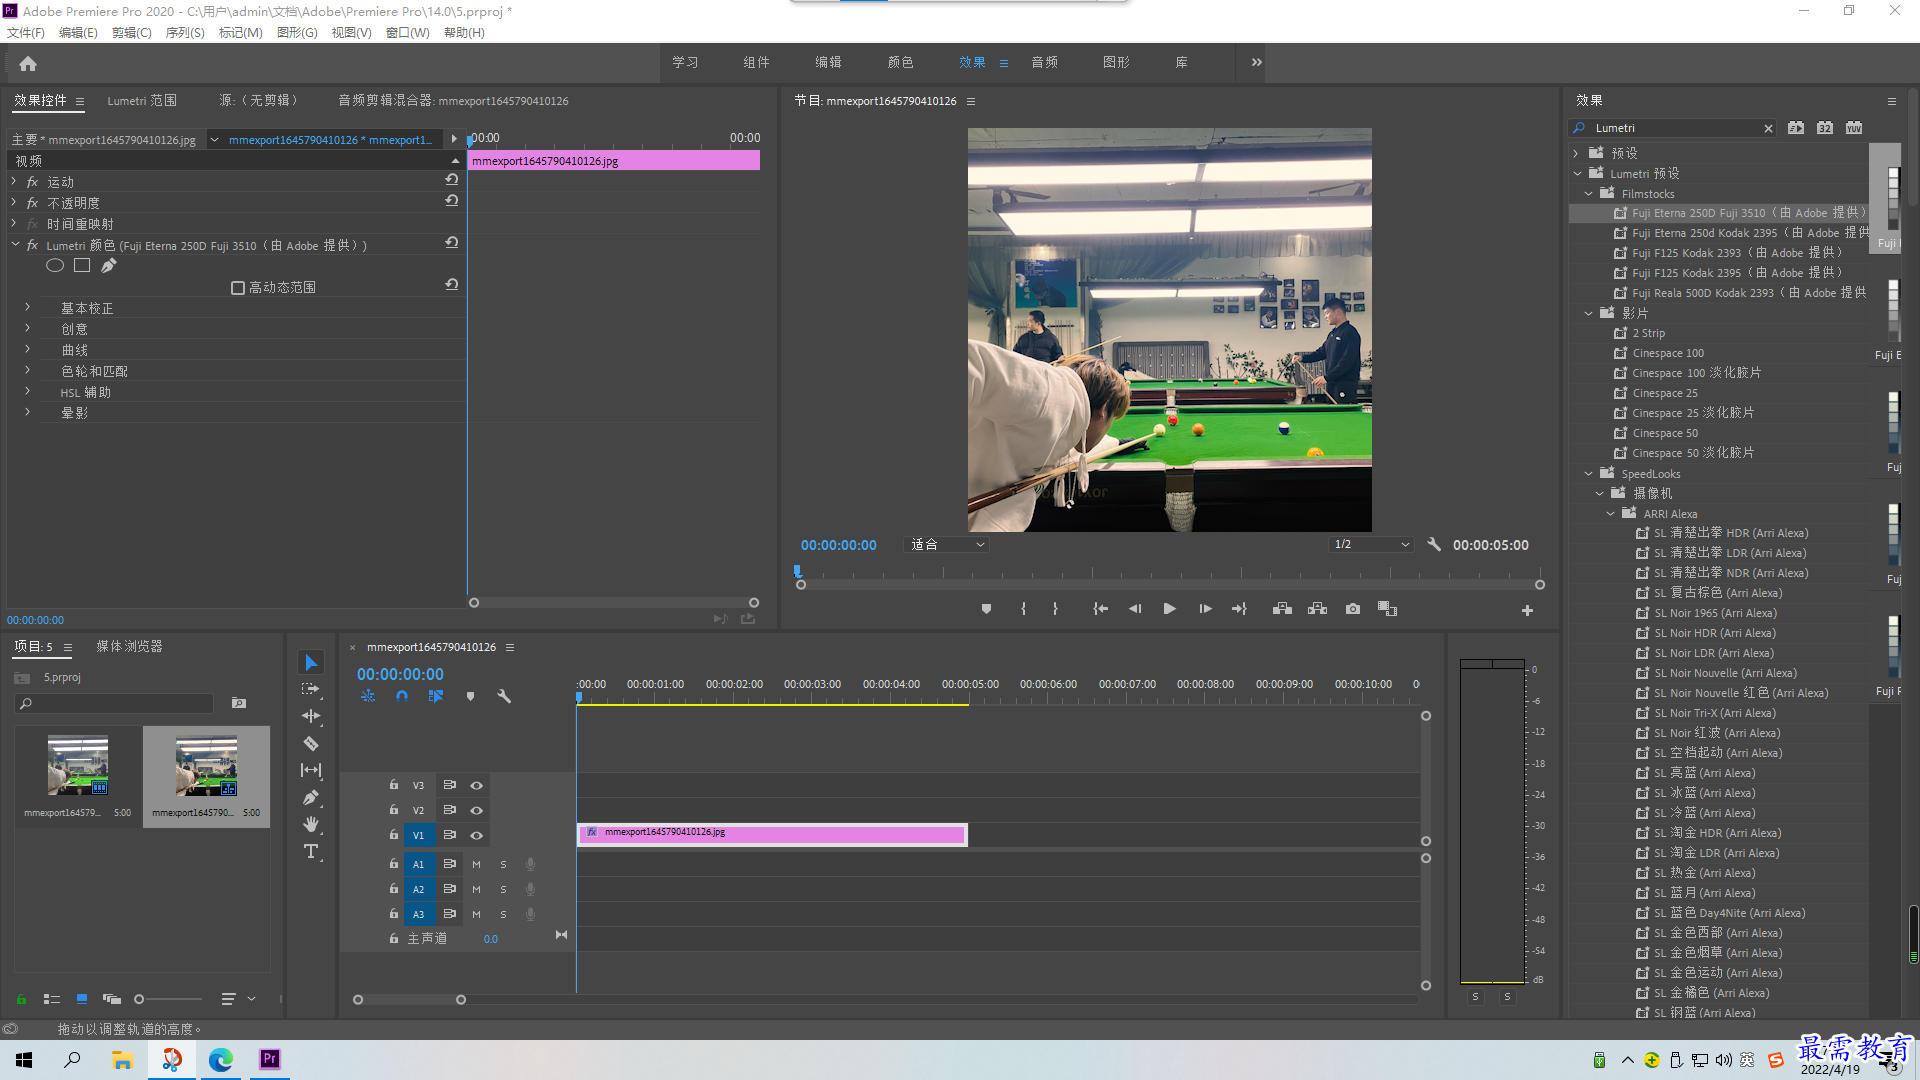
Task: Select the Selection tool arrow in toolbar
Action: (311, 663)
